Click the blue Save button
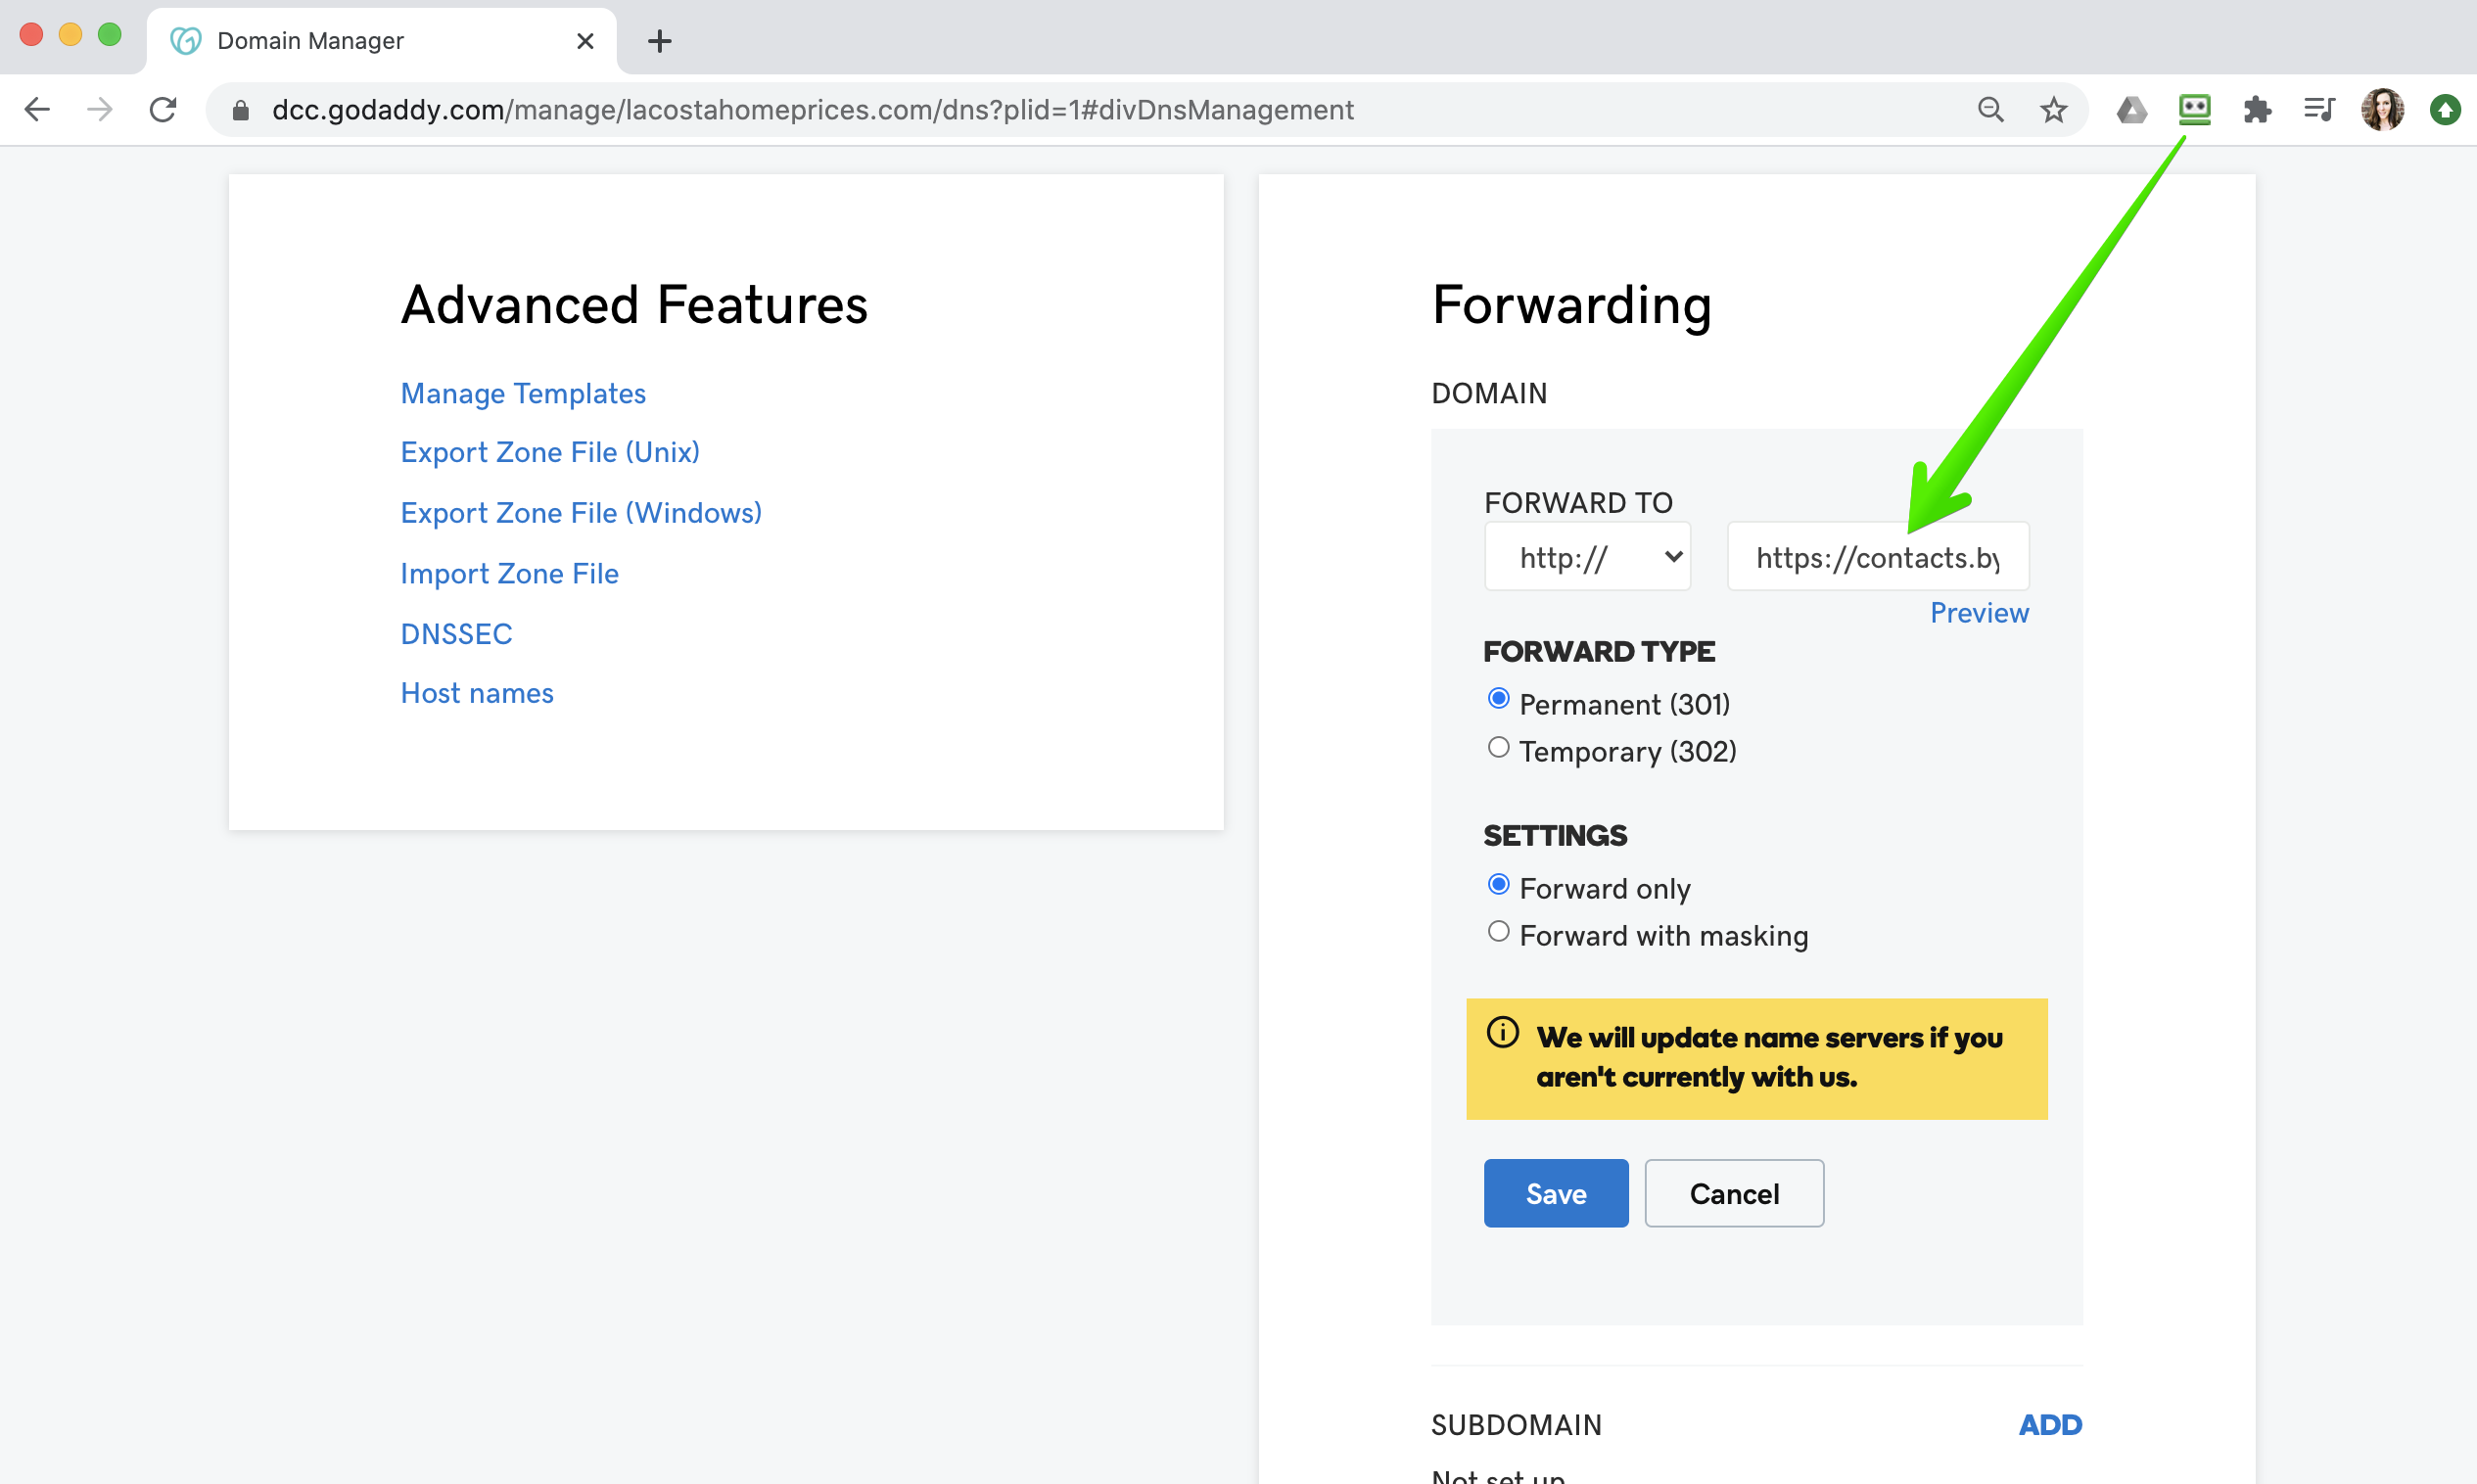The image size is (2477, 1484). pos(1555,1193)
